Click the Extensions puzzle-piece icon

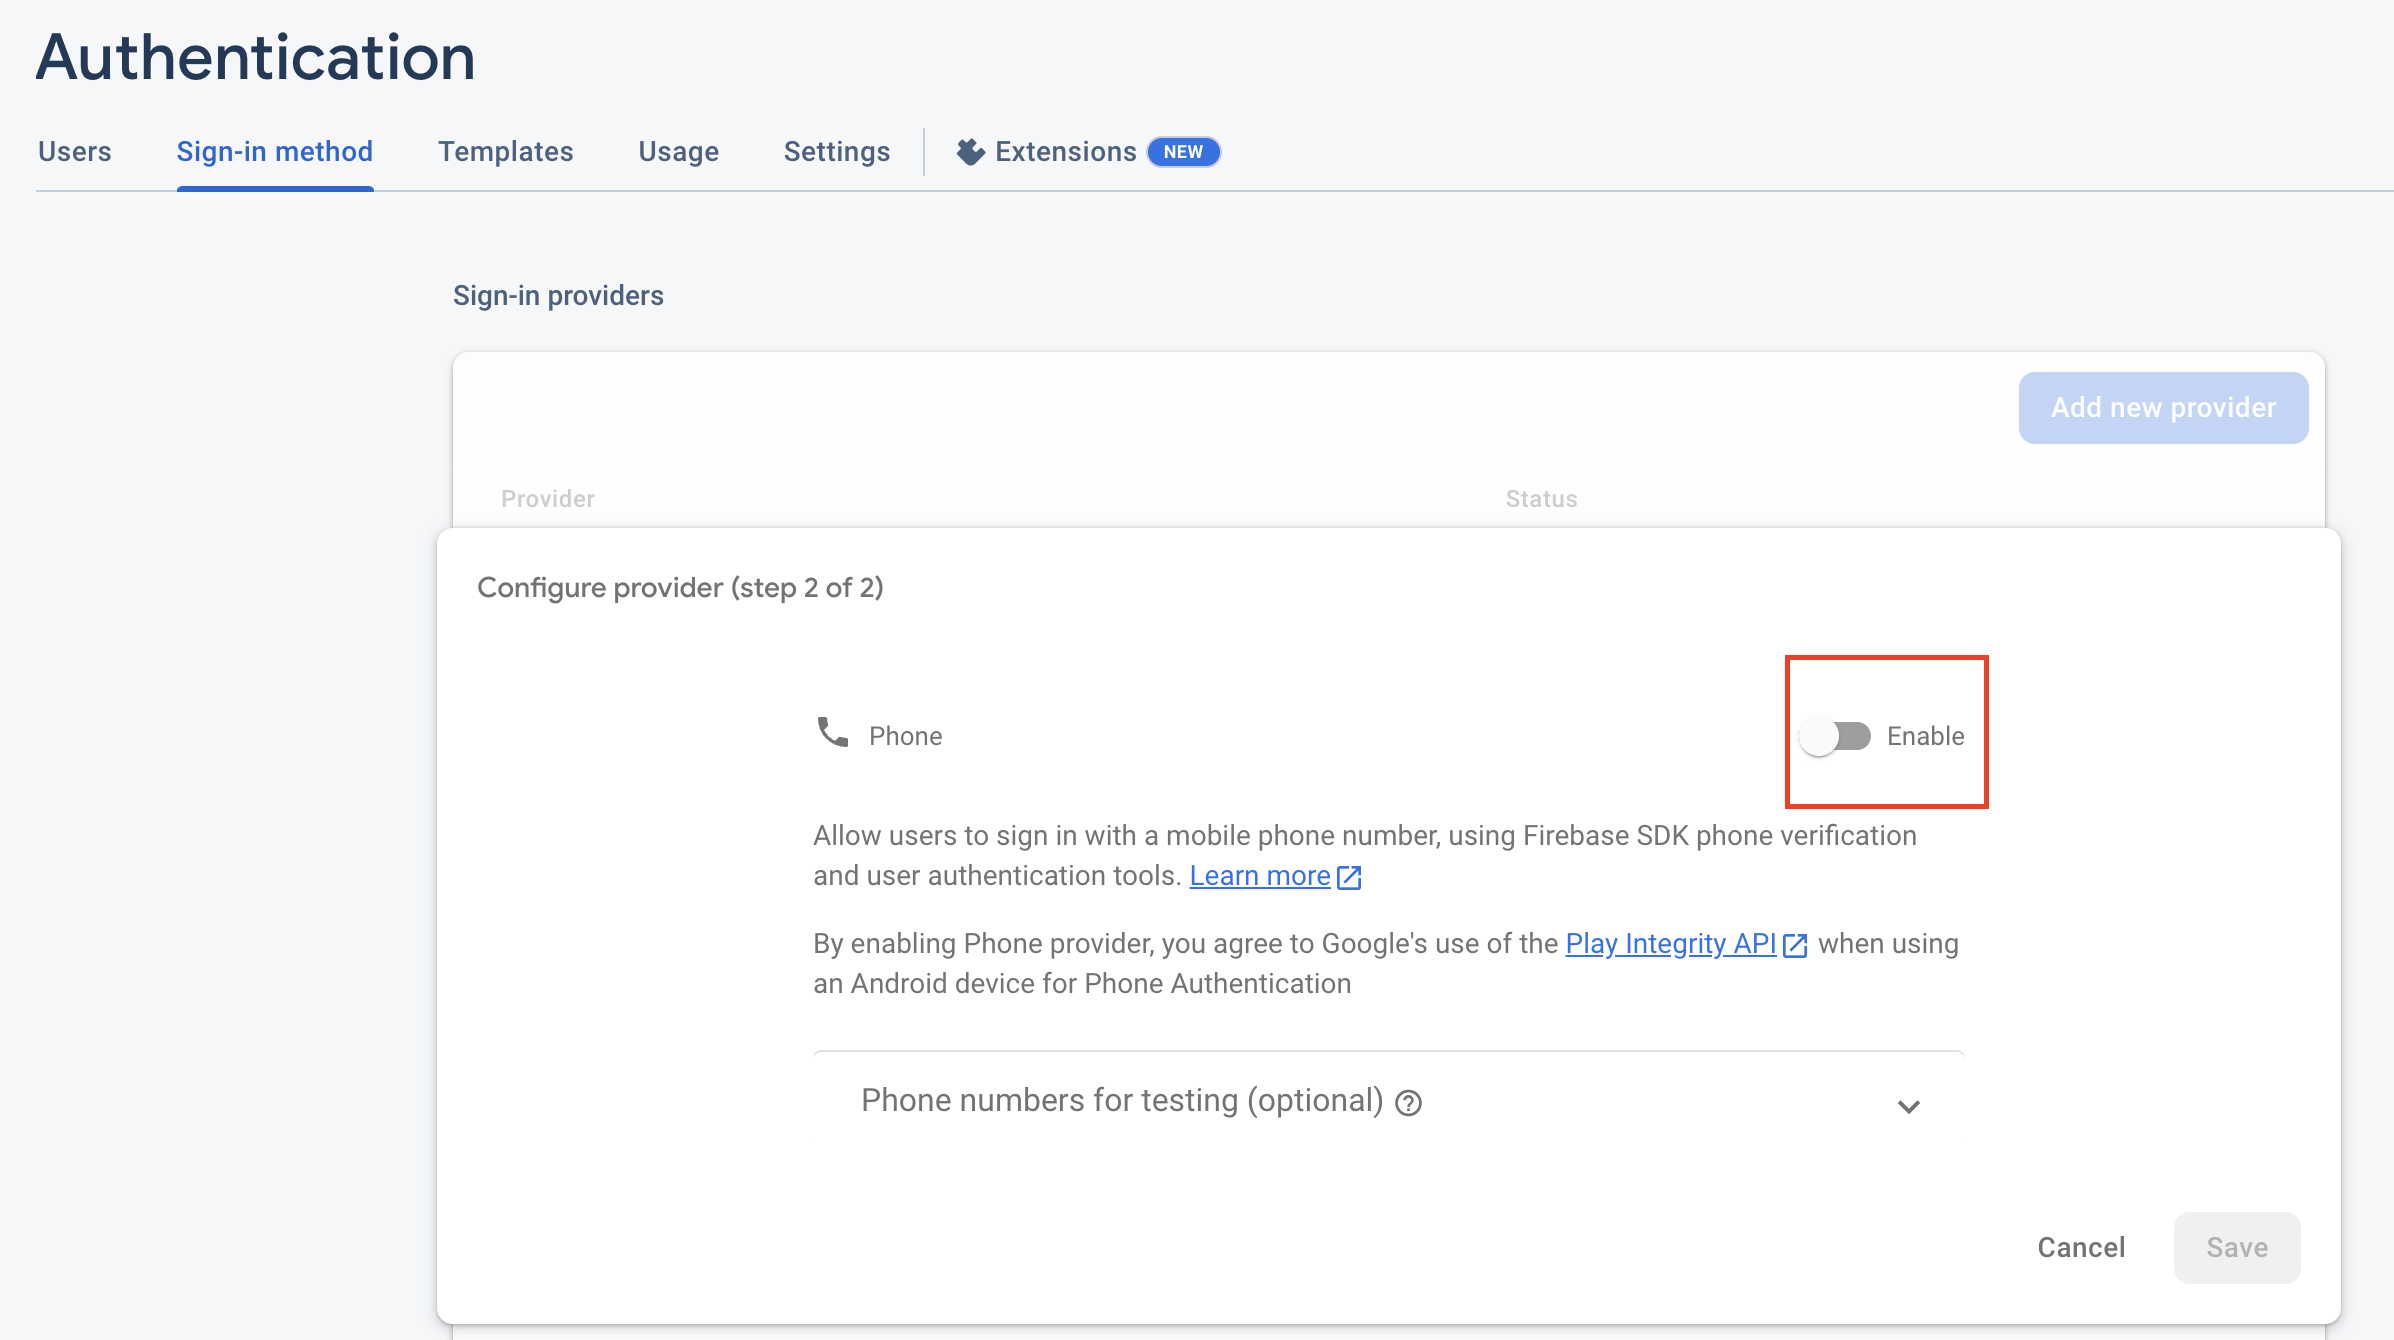pyautogui.click(x=970, y=152)
